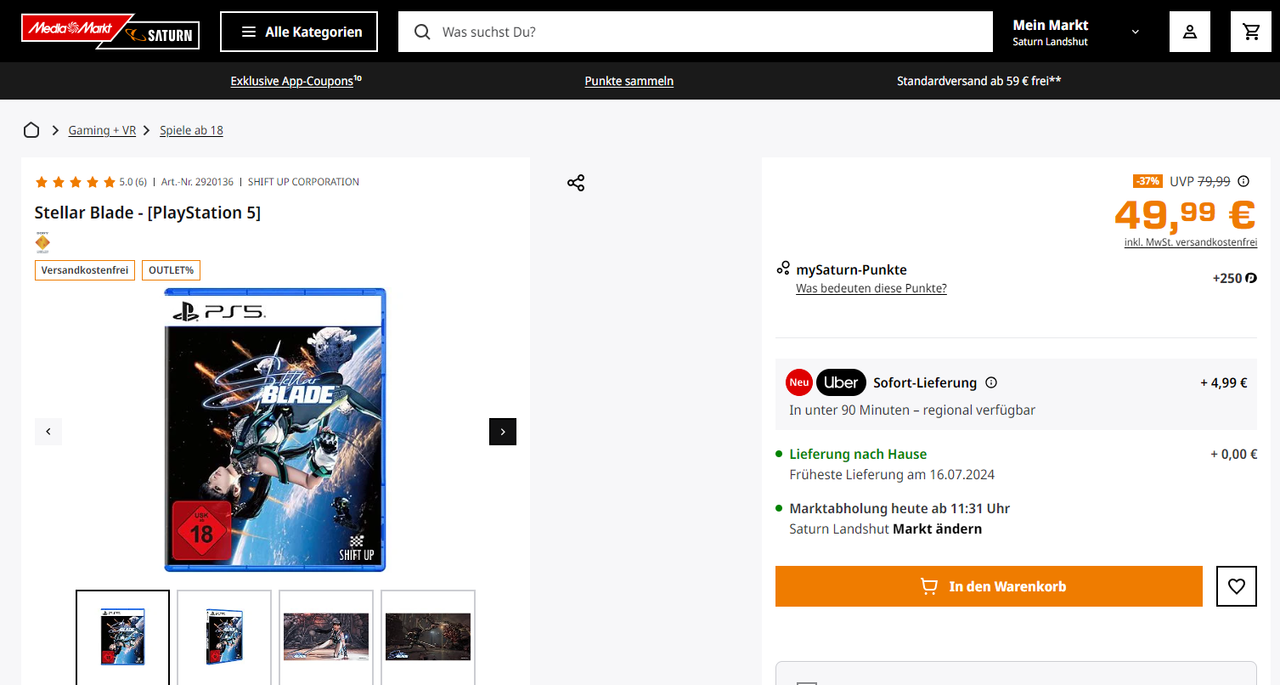The width and height of the screenshot is (1280, 685).
Task: Open Spiele ab 18 breadcrumb
Action: (x=191, y=130)
